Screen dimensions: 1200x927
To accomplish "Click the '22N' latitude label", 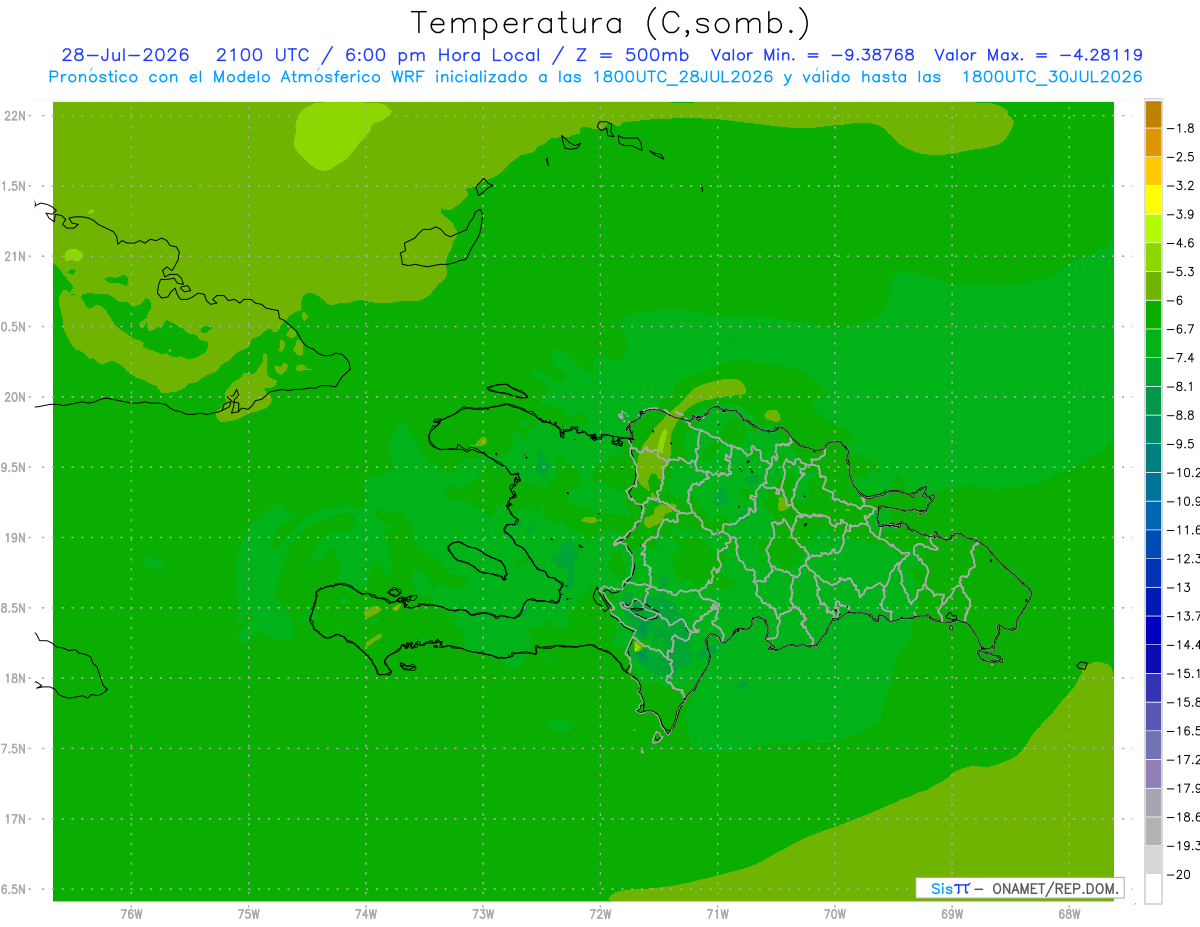I will [16, 115].
